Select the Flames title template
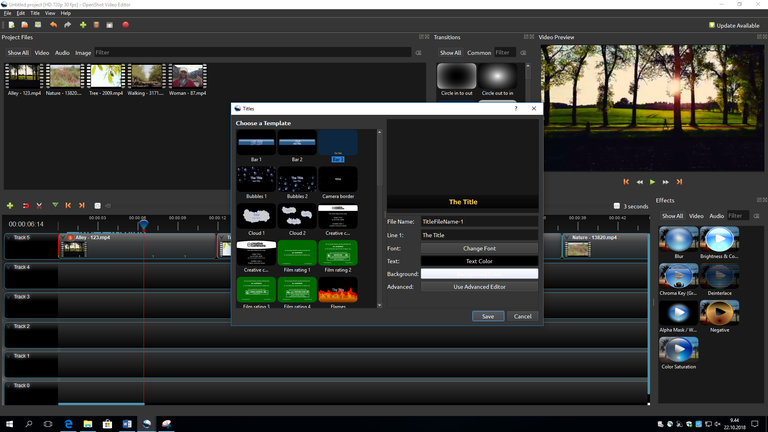Image resolution: width=768 pixels, height=432 pixels. (337, 291)
